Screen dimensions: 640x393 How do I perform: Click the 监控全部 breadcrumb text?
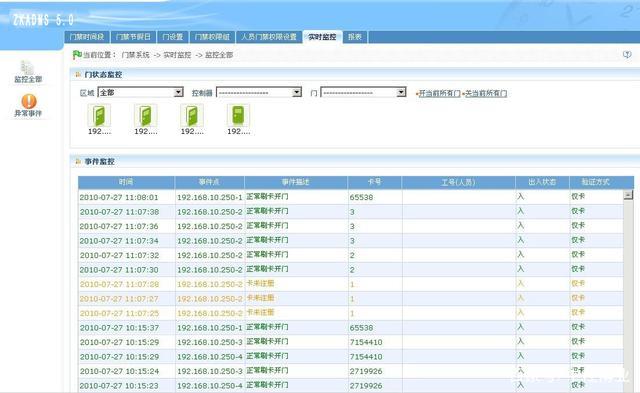(x=219, y=55)
